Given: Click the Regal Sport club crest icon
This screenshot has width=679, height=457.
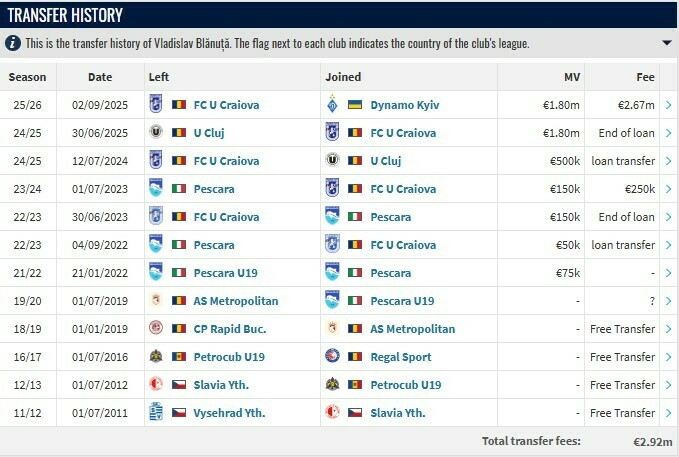Looking at the screenshot, I should pyautogui.click(x=332, y=357).
